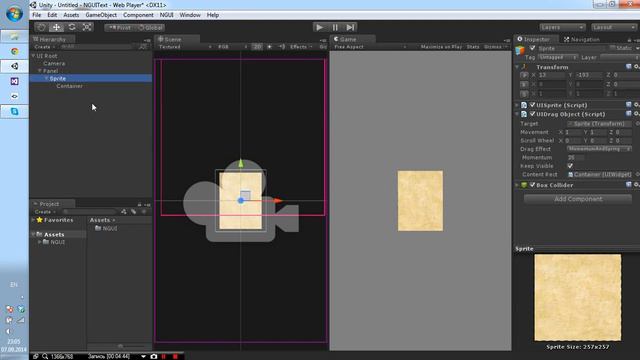Image resolution: width=640 pixels, height=360 pixels.
Task: Open the Layout dropdown
Action: coord(613,27)
